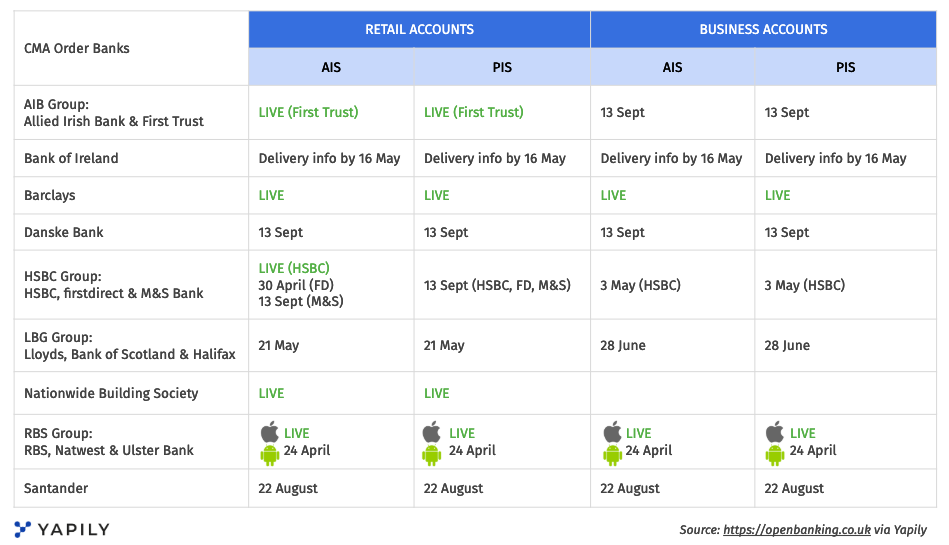
Task: Select 'Nationwide Building Society' row label
Action: coord(111,394)
